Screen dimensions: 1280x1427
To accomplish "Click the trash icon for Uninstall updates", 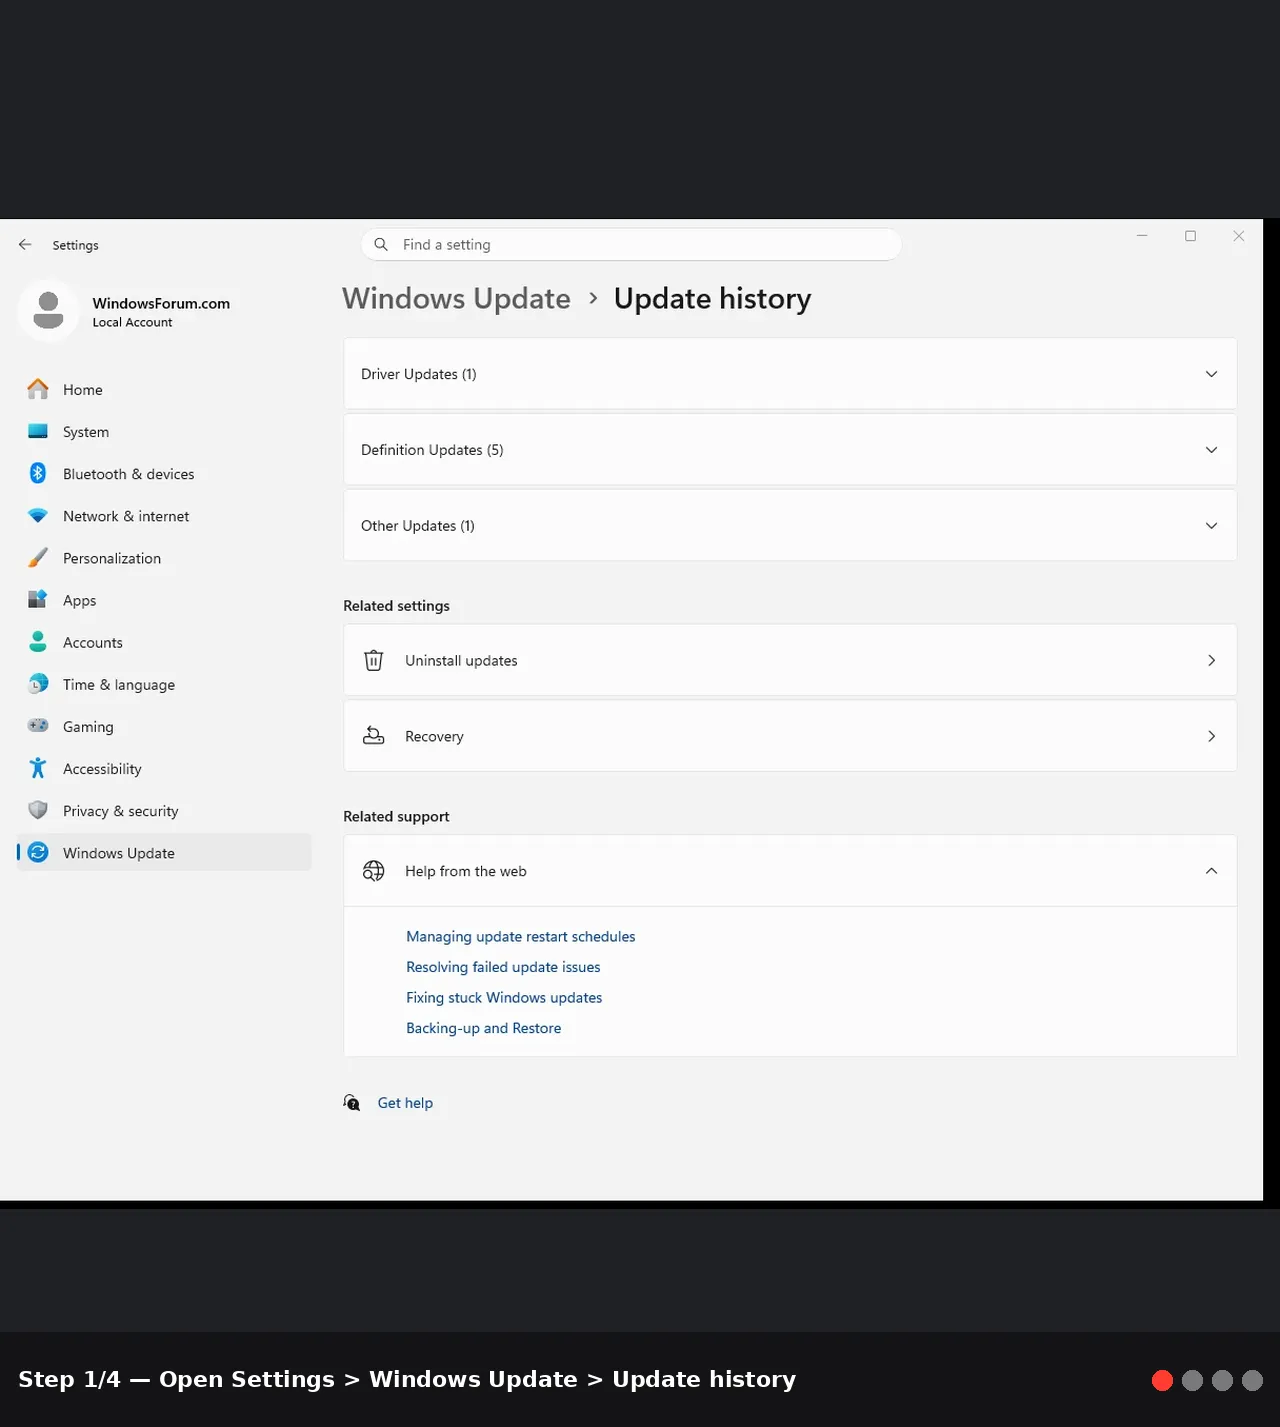I will click(x=373, y=661).
